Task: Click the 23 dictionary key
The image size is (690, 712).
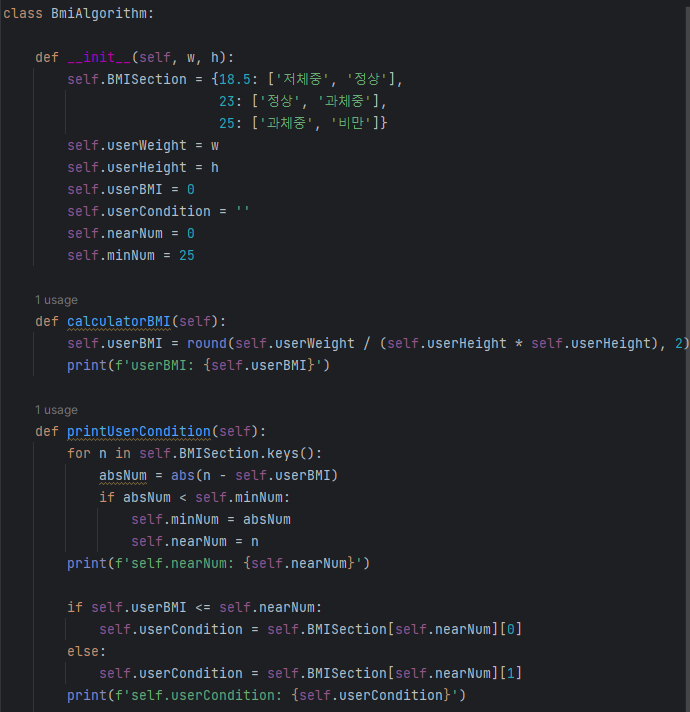Action: coord(227,101)
